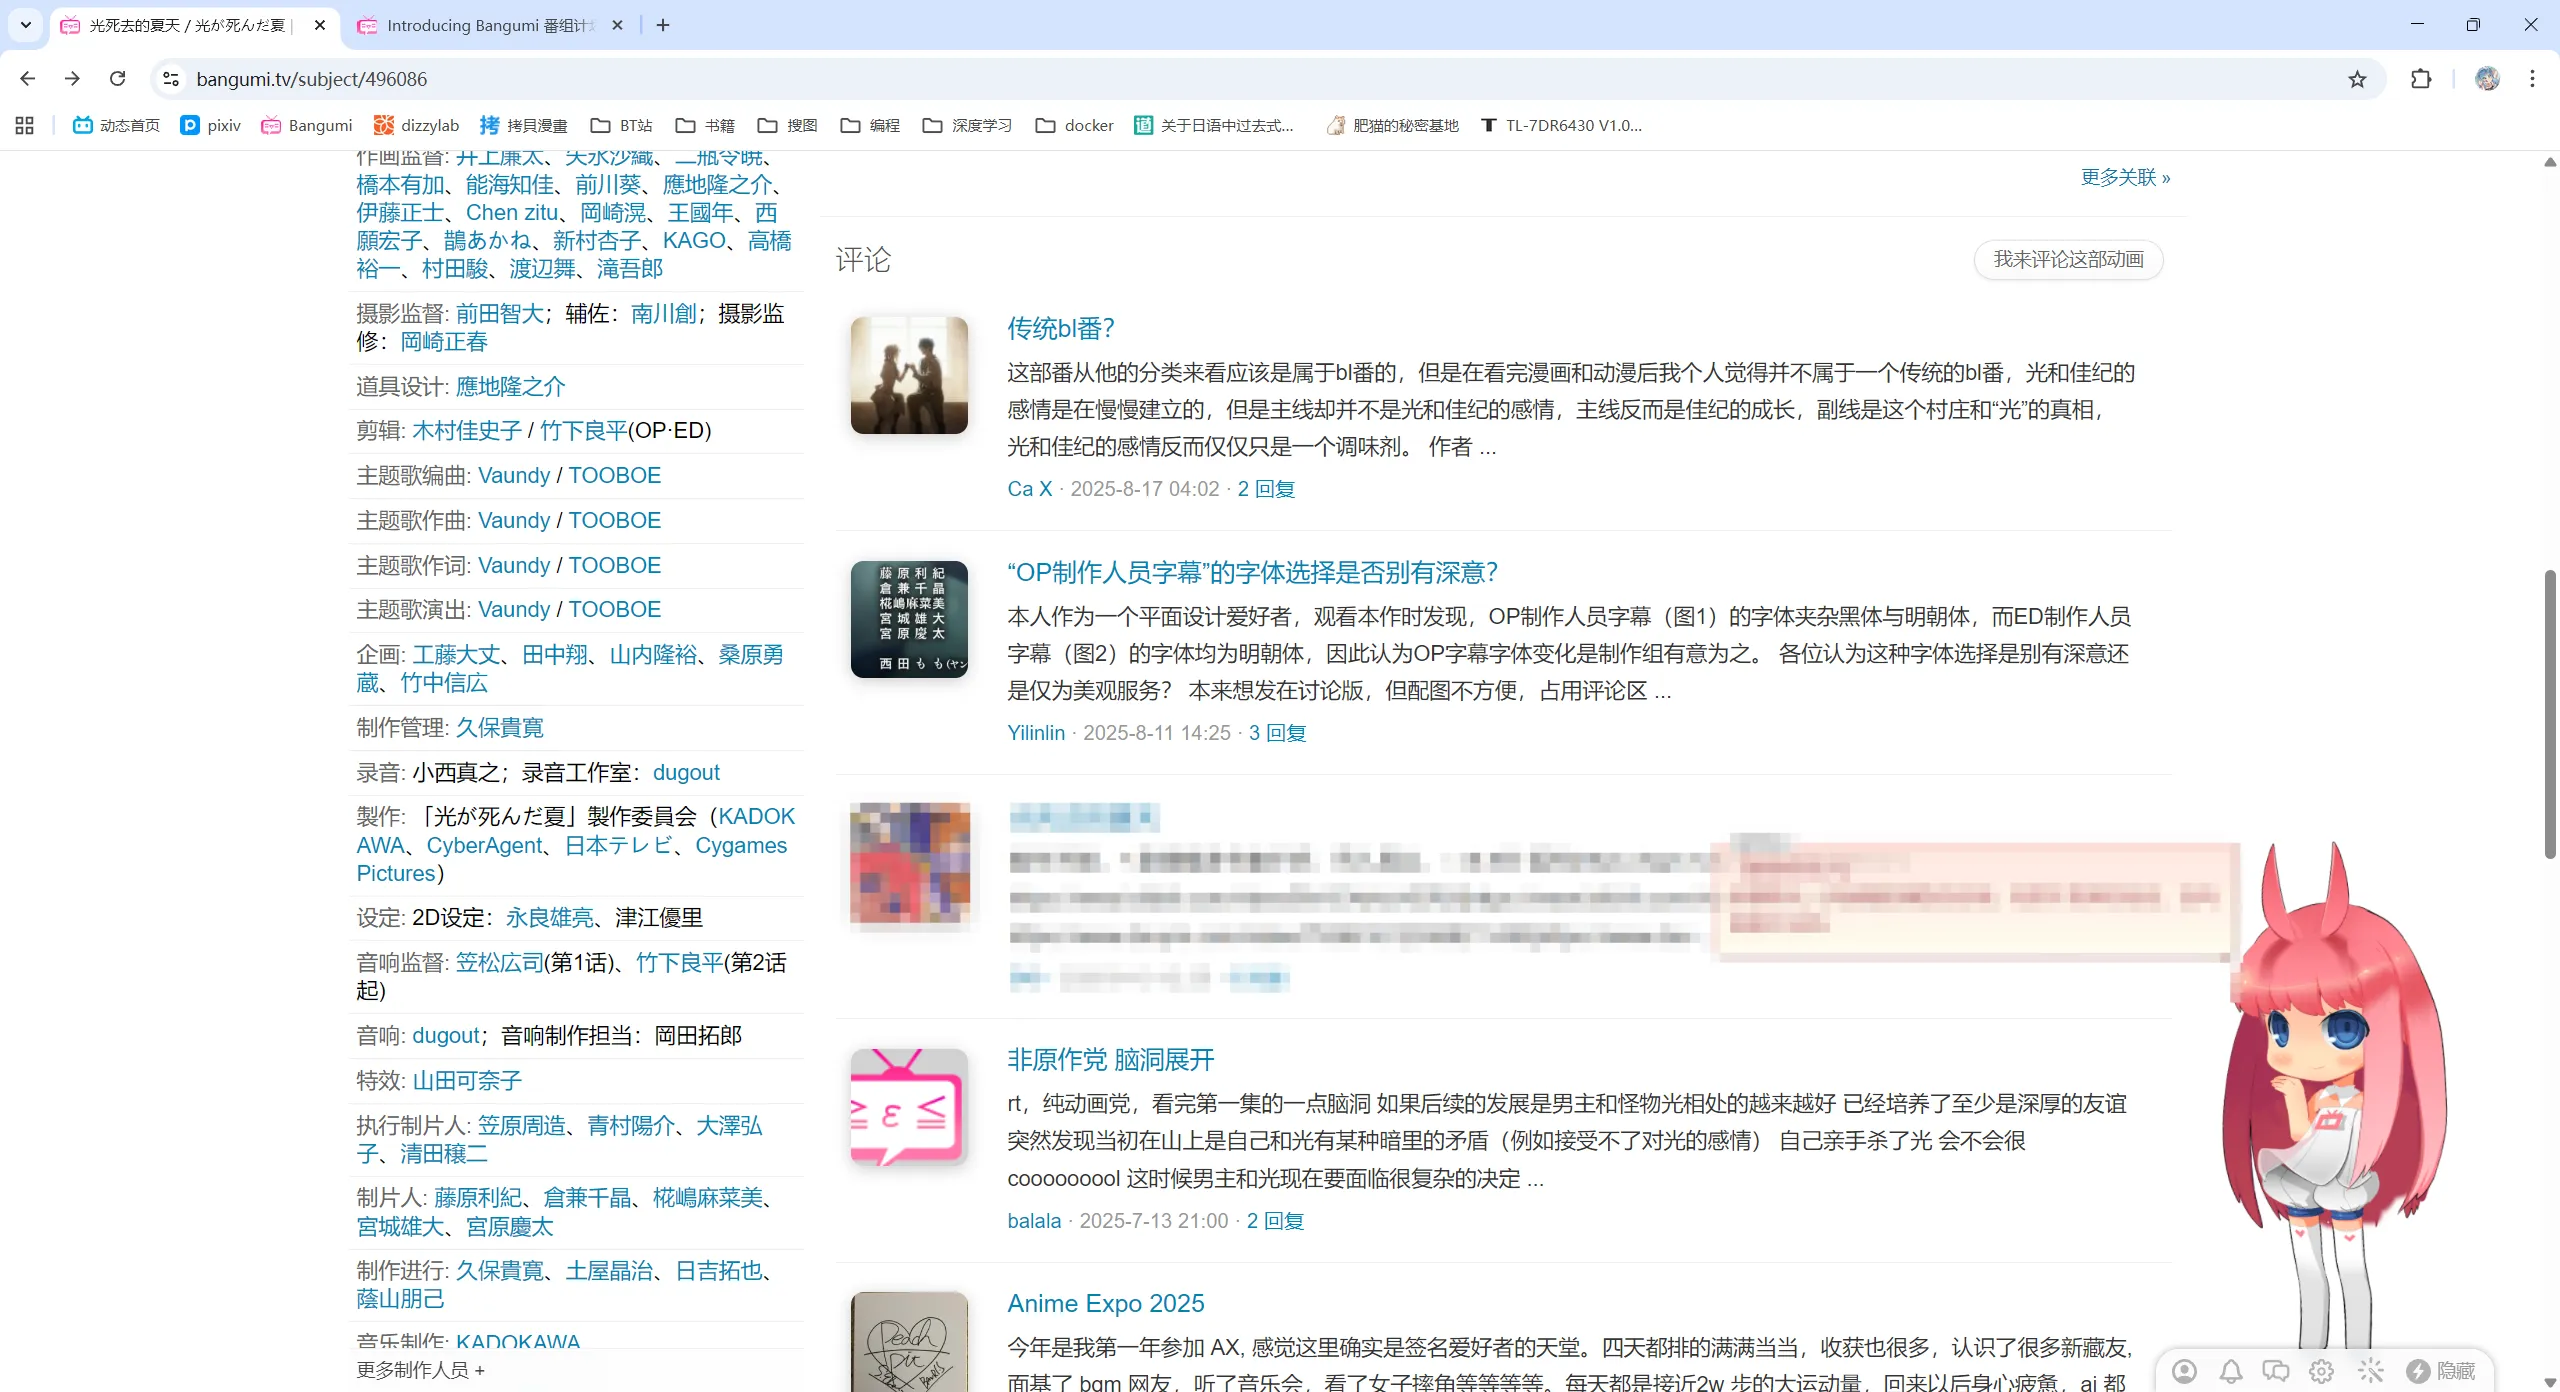The width and height of the screenshot is (2560, 1392).
Task: Click 我来评论这部动画 button
Action: (x=2068, y=260)
